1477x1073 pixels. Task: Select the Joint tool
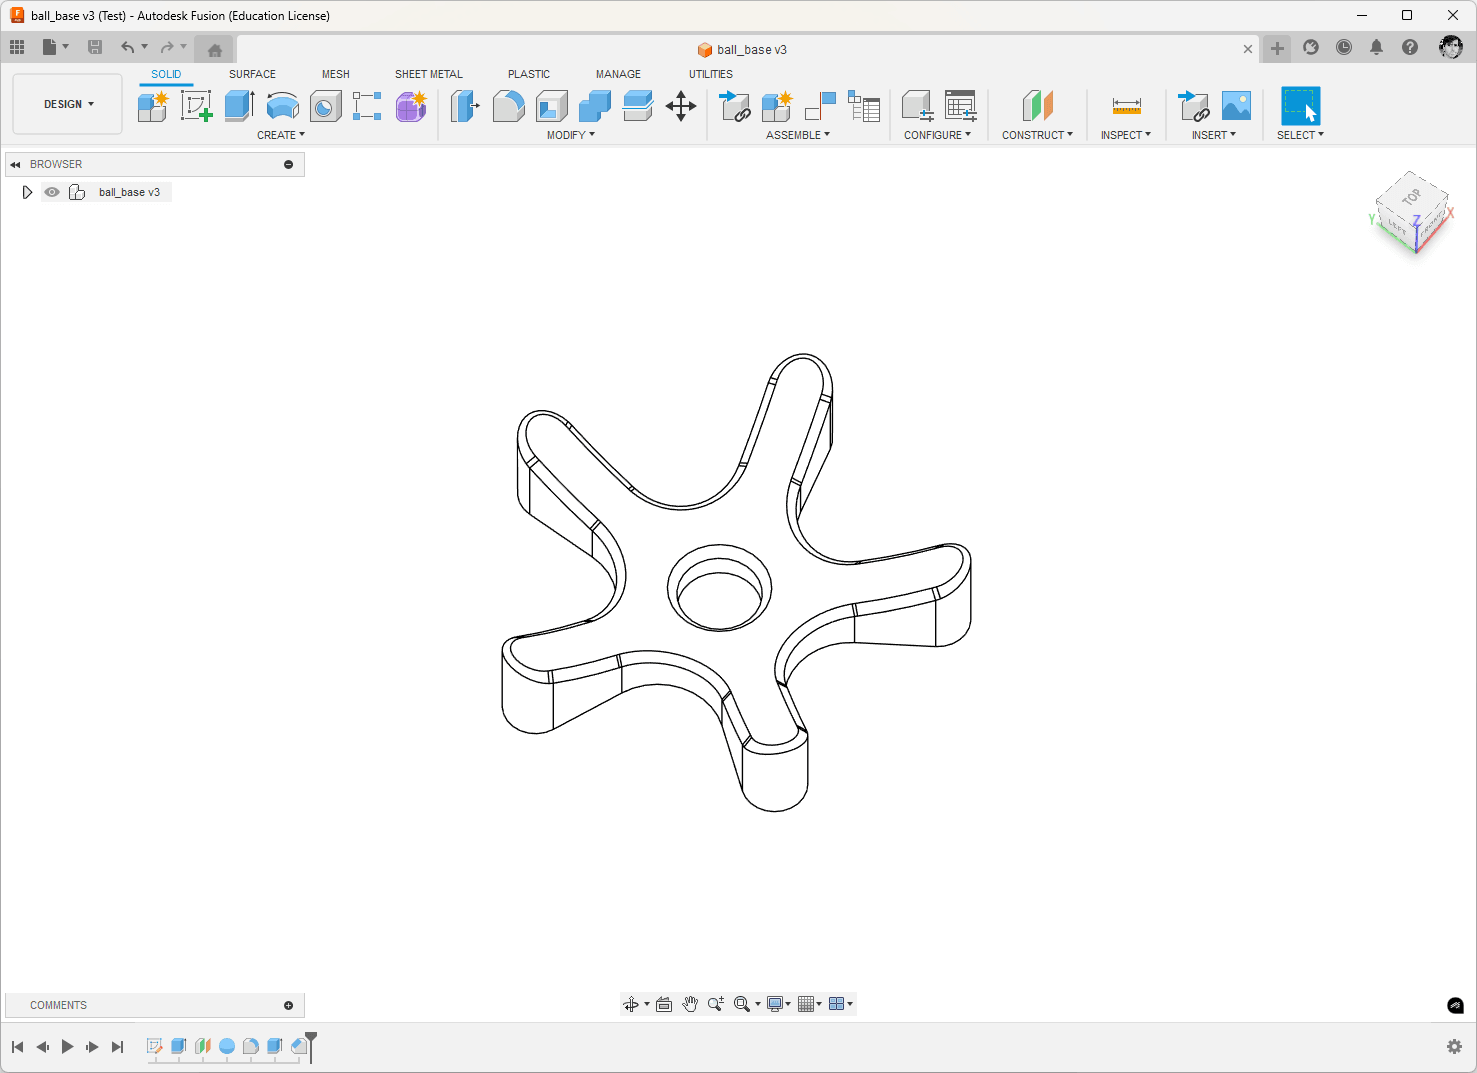(x=820, y=106)
